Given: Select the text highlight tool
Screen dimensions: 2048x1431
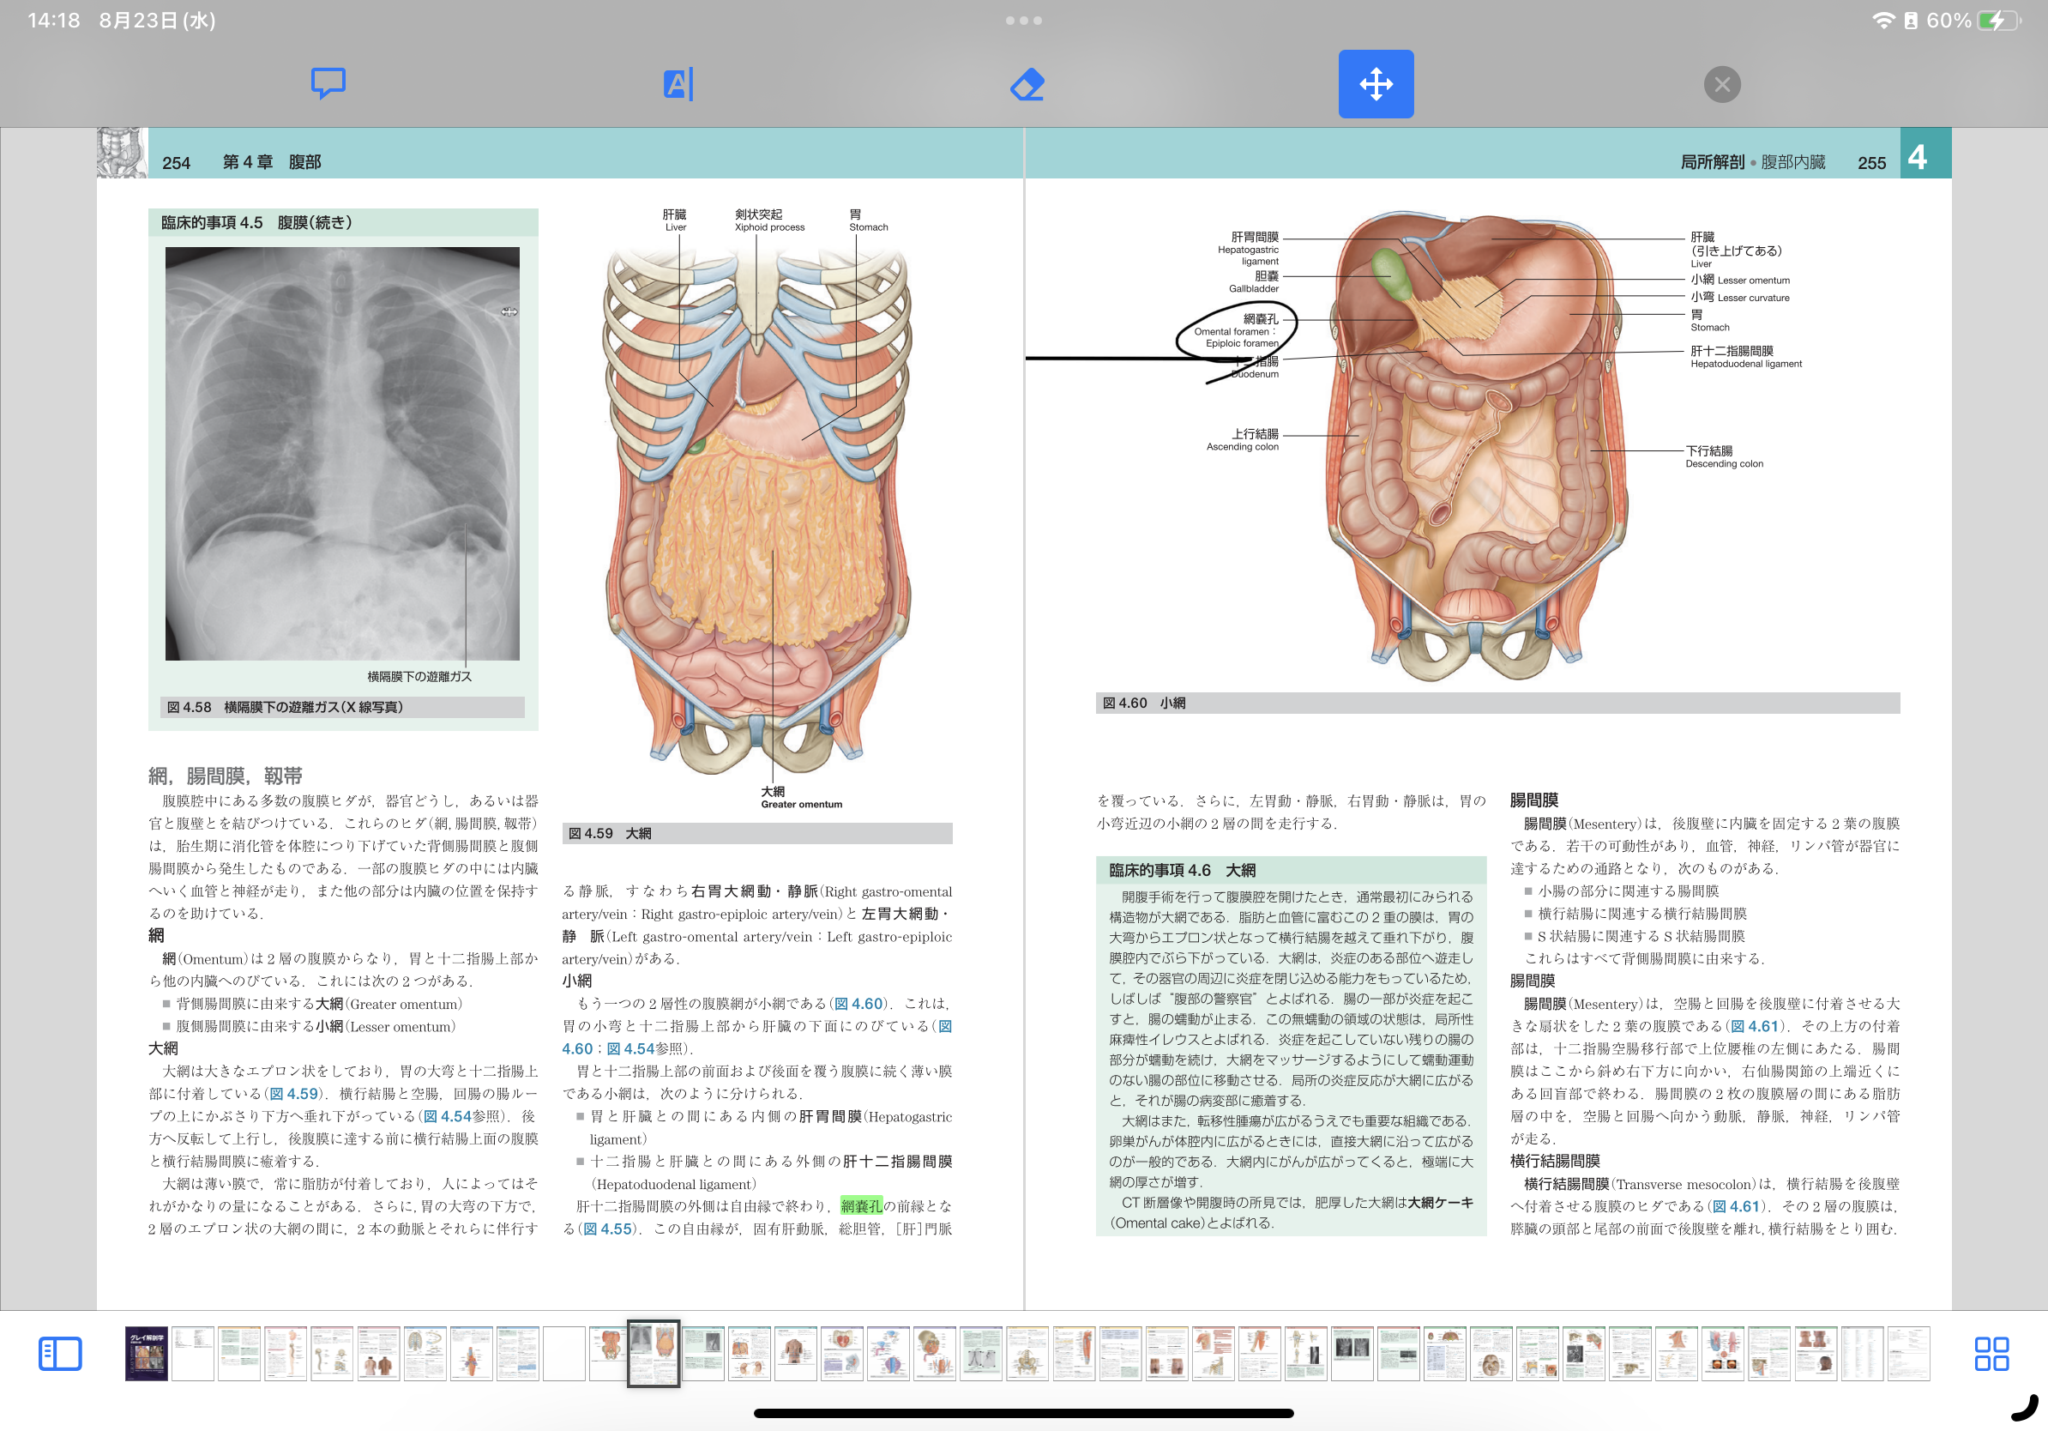Looking at the screenshot, I should 678,84.
